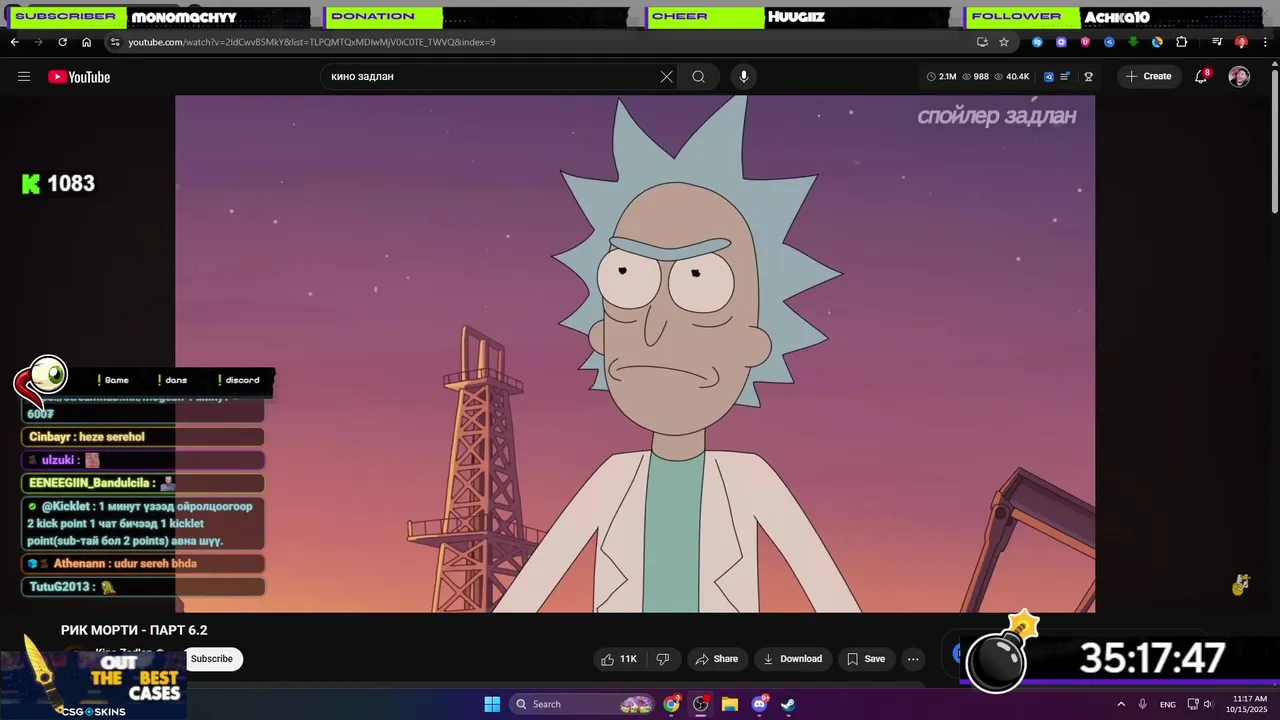
Task: Click the !discord command label
Action: [238, 380]
